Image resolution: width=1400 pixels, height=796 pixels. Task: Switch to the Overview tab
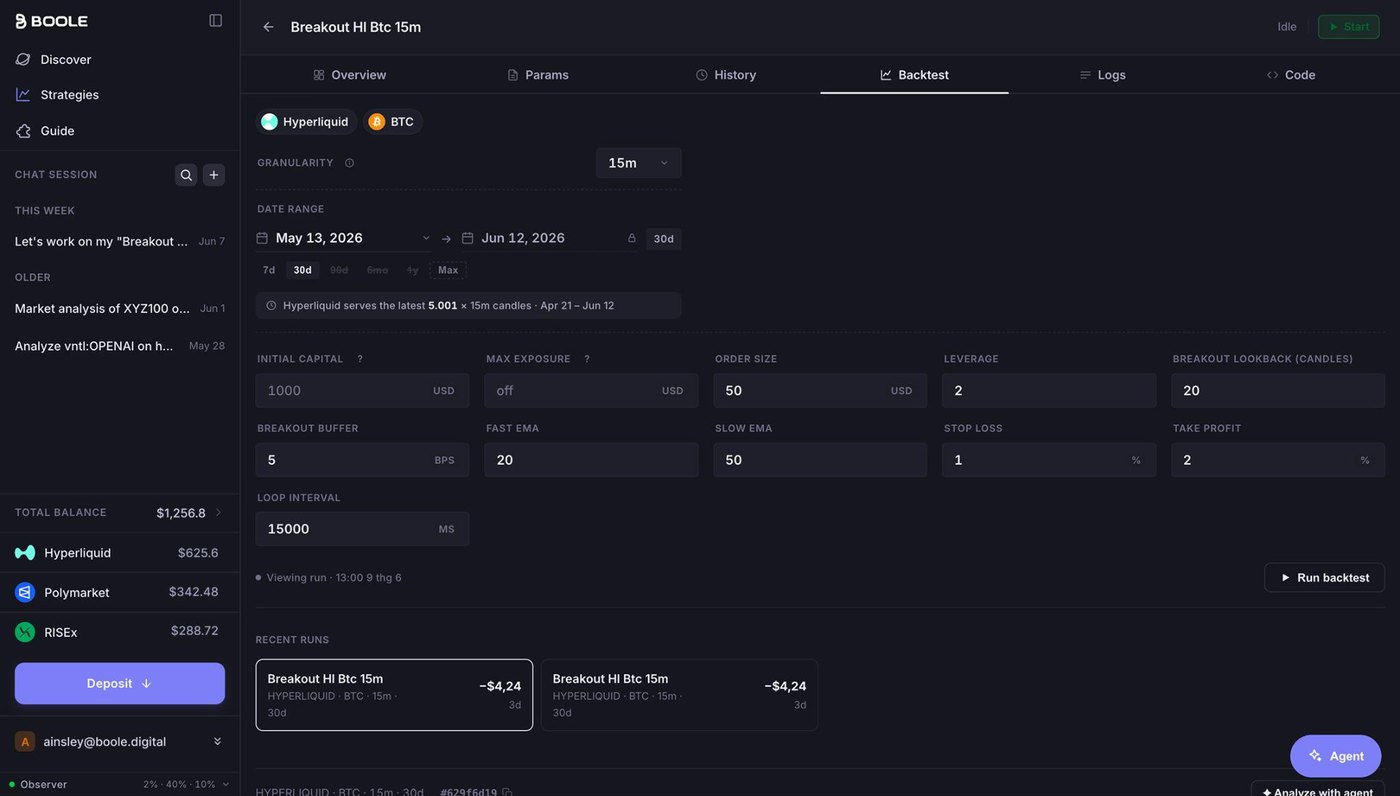(x=350, y=75)
